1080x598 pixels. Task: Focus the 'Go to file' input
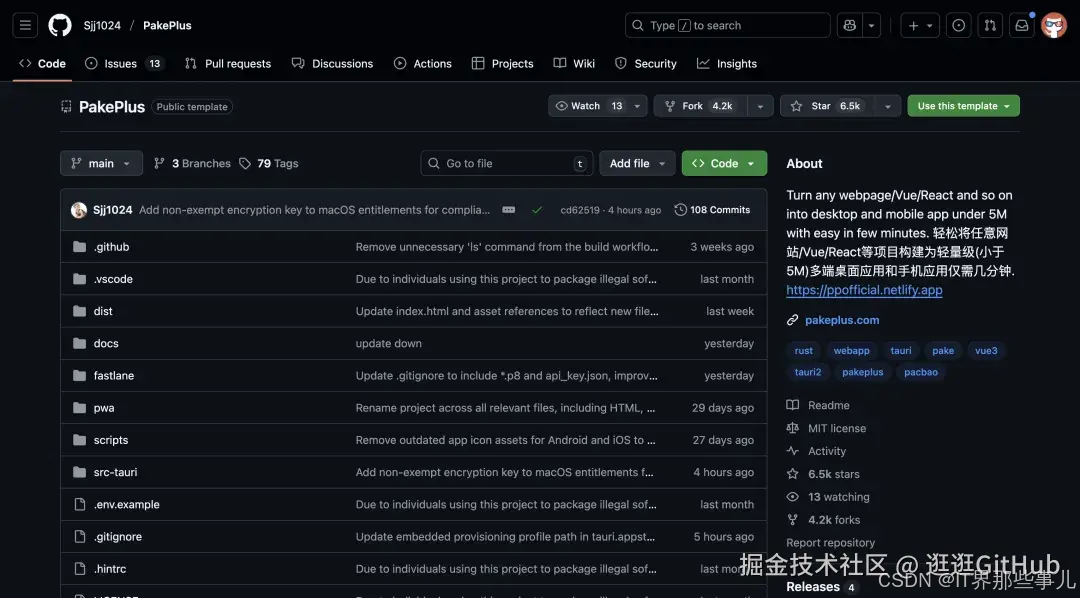click(506, 163)
